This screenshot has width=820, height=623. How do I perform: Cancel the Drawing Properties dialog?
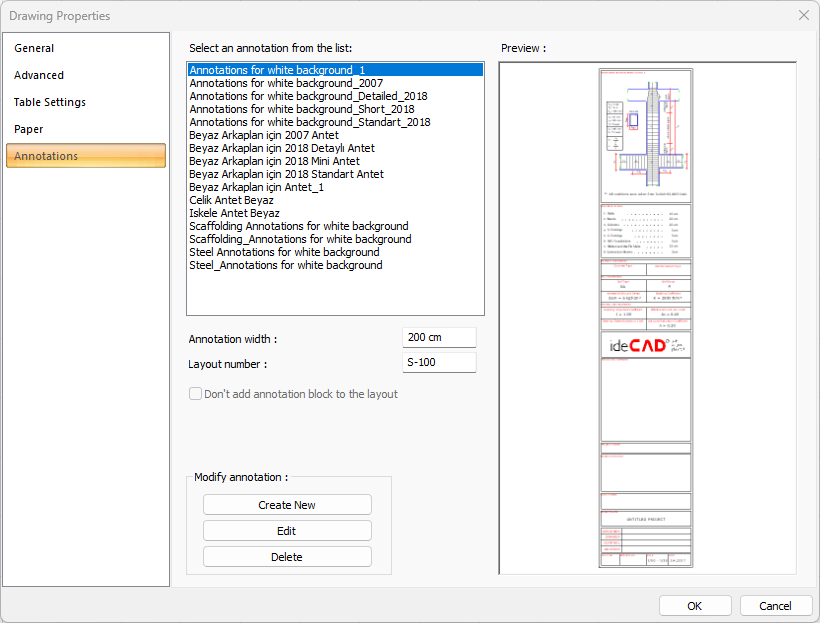[775, 606]
